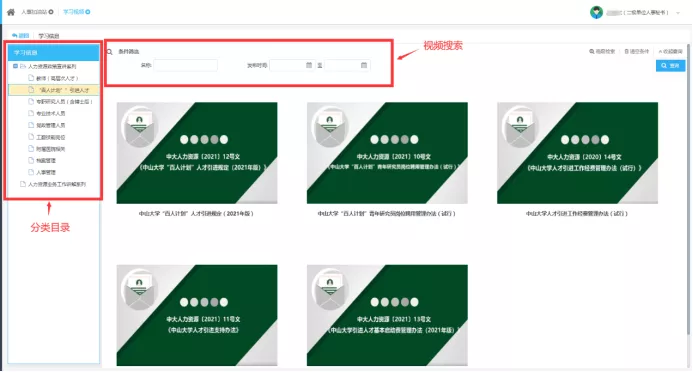Open the start date calendar icon

click(309, 65)
